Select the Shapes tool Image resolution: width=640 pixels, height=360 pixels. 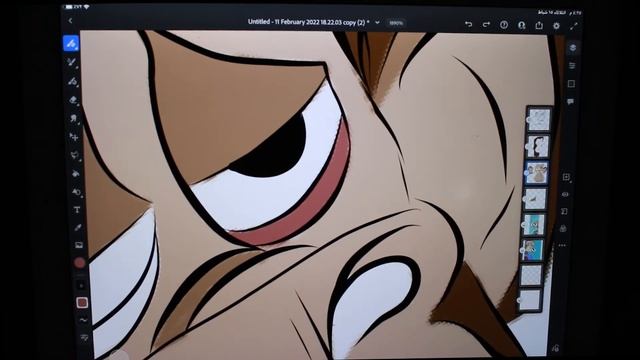(x=77, y=192)
